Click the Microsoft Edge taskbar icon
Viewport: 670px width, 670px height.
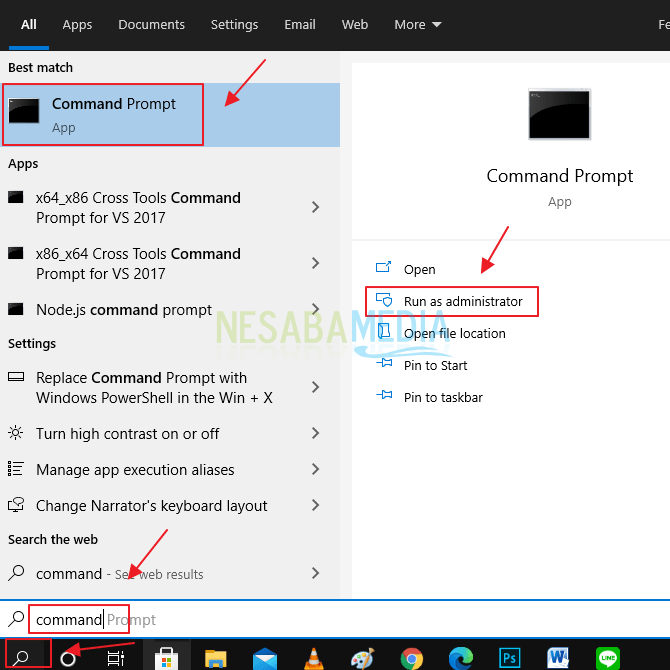tap(460, 658)
